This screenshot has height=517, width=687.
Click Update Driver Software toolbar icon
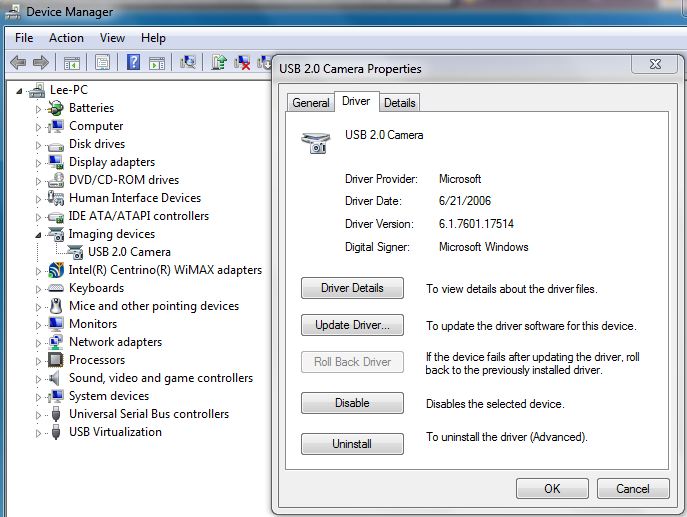pyautogui.click(x=219, y=63)
